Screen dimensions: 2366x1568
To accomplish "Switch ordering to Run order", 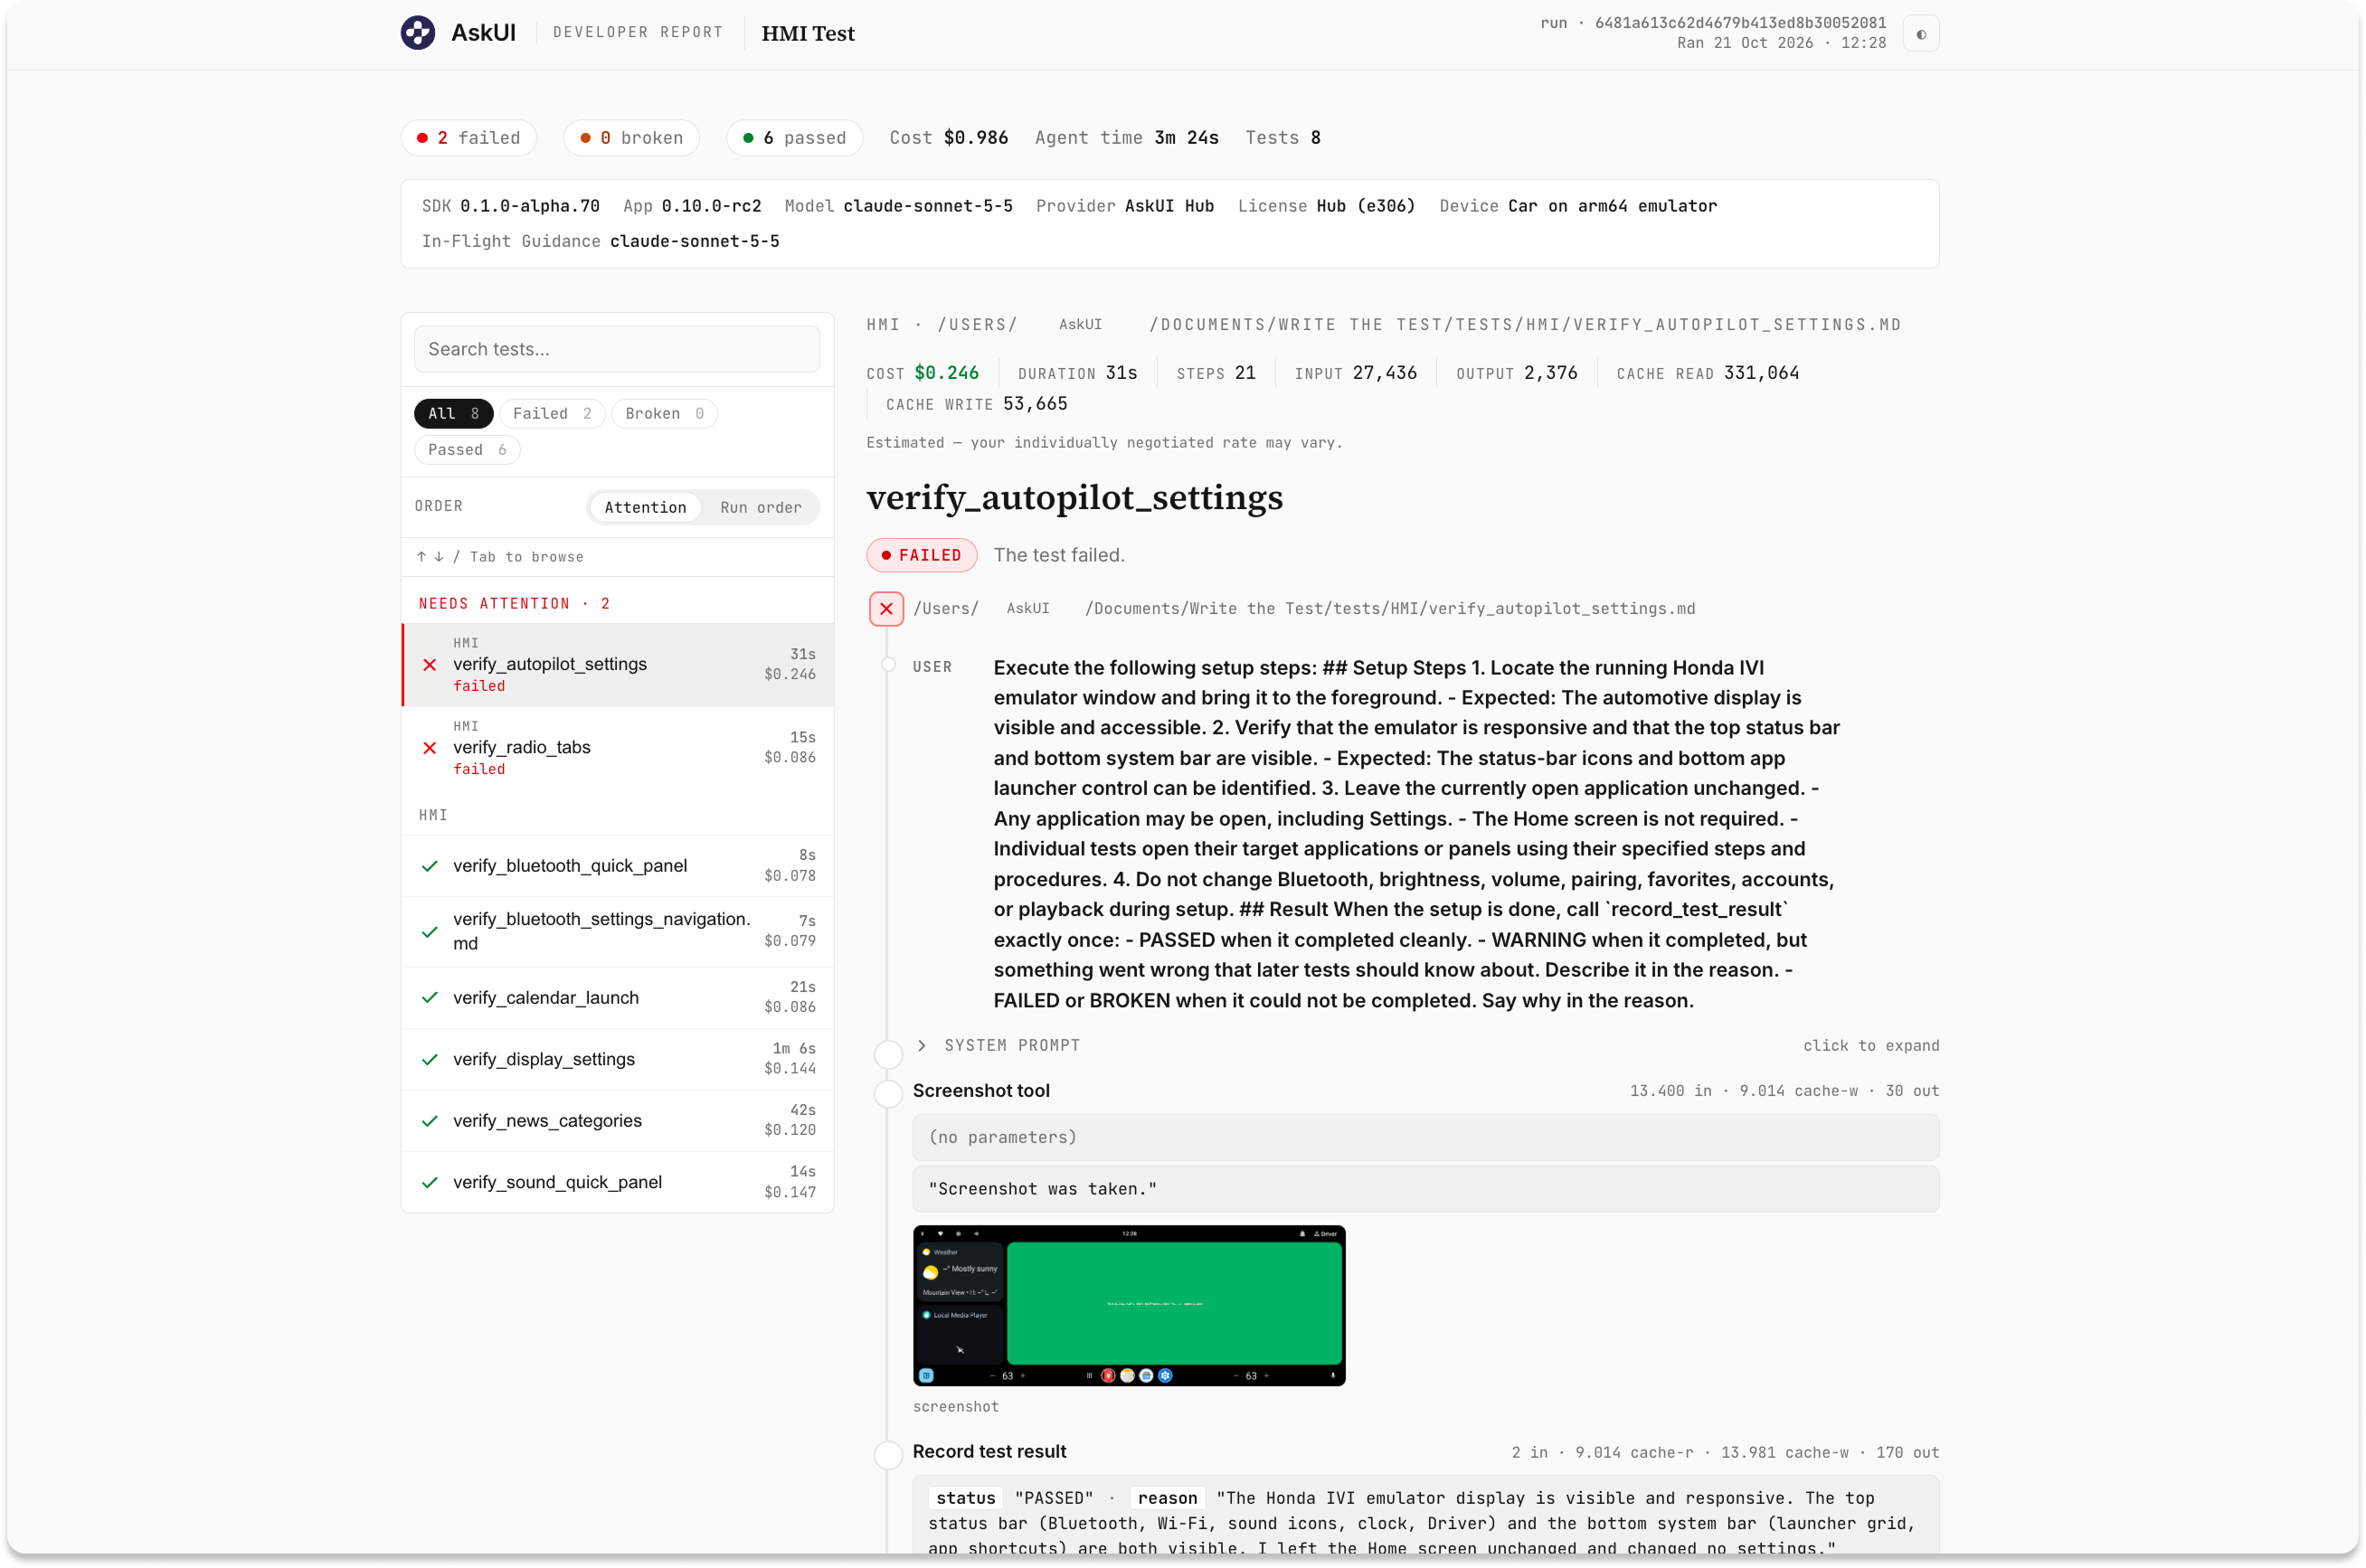I will [760, 508].
